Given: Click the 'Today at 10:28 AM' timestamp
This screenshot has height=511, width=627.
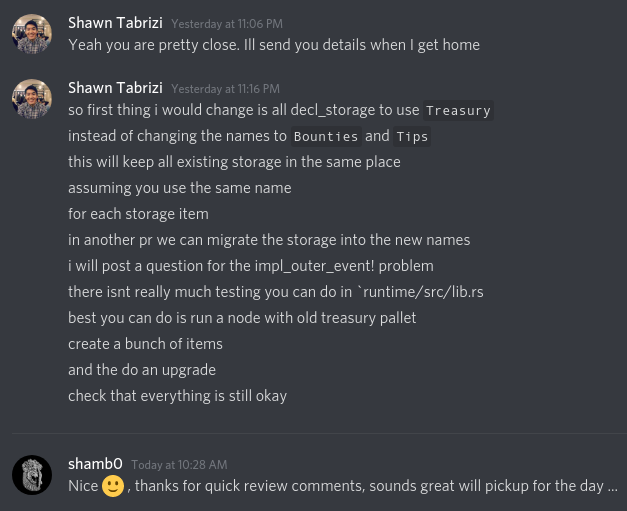Looking at the screenshot, I should [179, 465].
